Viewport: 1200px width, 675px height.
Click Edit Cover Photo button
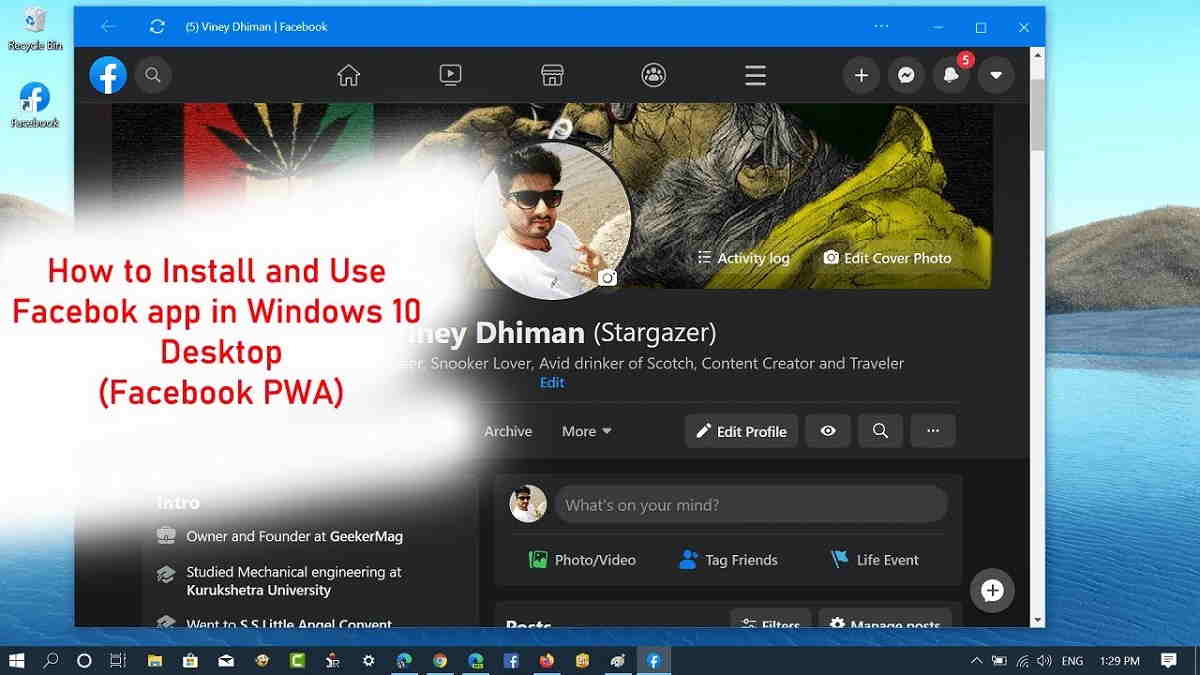point(887,258)
